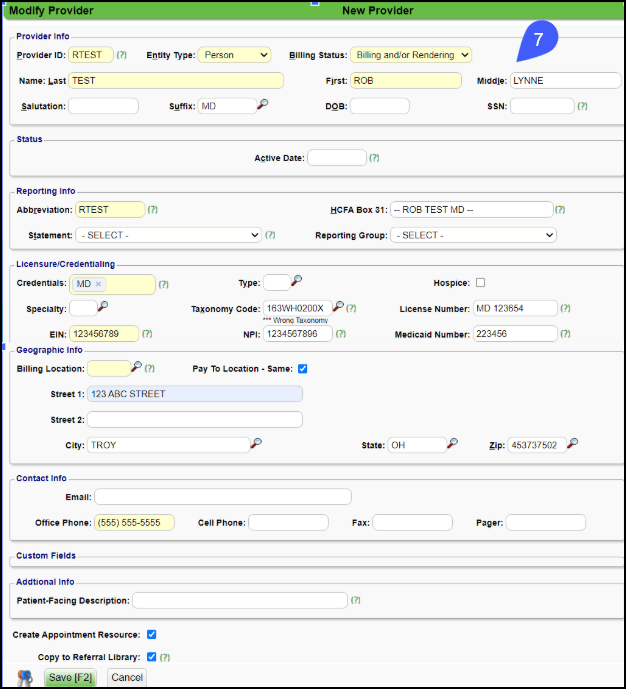Enable the Hospice checkbox

481,283
